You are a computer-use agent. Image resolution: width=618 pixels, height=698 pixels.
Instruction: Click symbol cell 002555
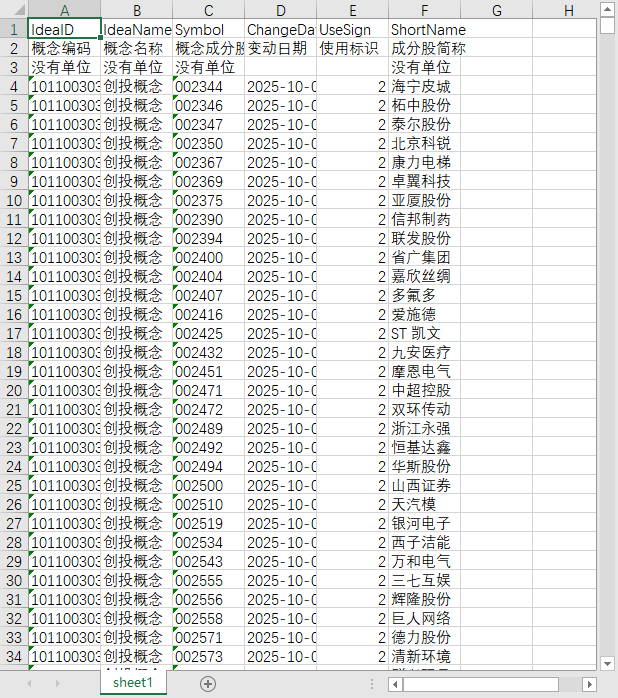208,580
